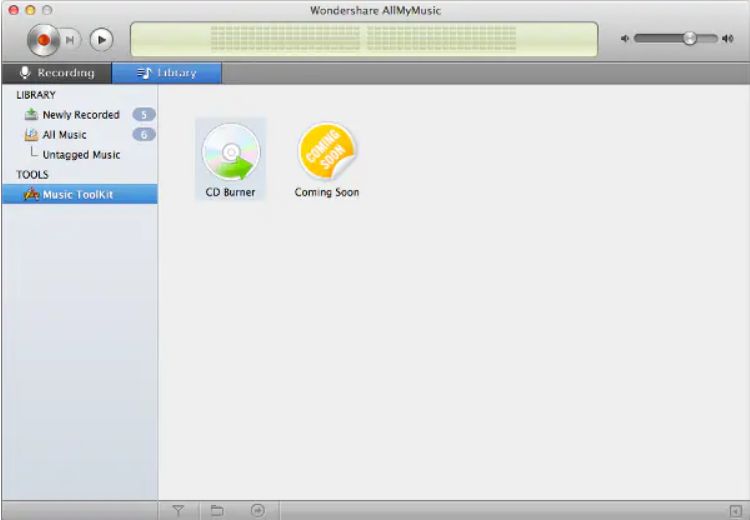Click the Newly Recorded count badge
The height and width of the screenshot is (520, 750).
coord(144,115)
